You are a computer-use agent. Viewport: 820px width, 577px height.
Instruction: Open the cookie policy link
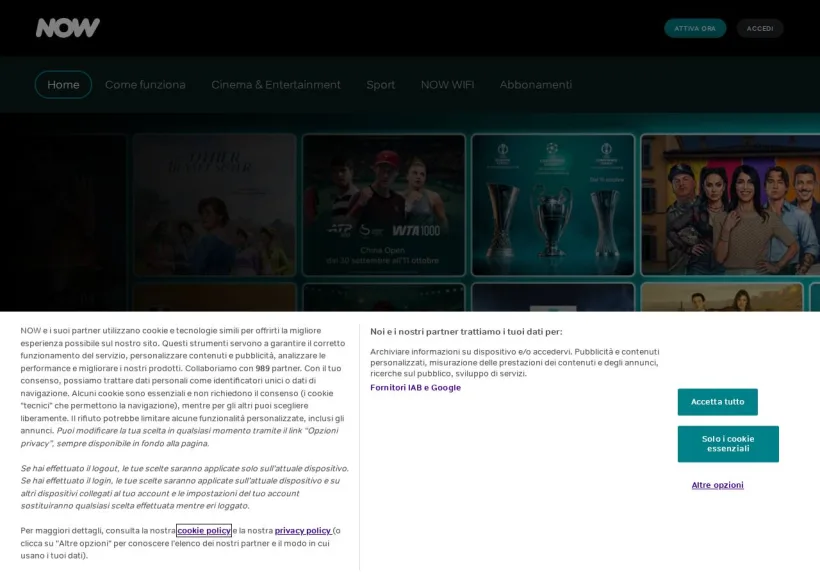(x=204, y=530)
